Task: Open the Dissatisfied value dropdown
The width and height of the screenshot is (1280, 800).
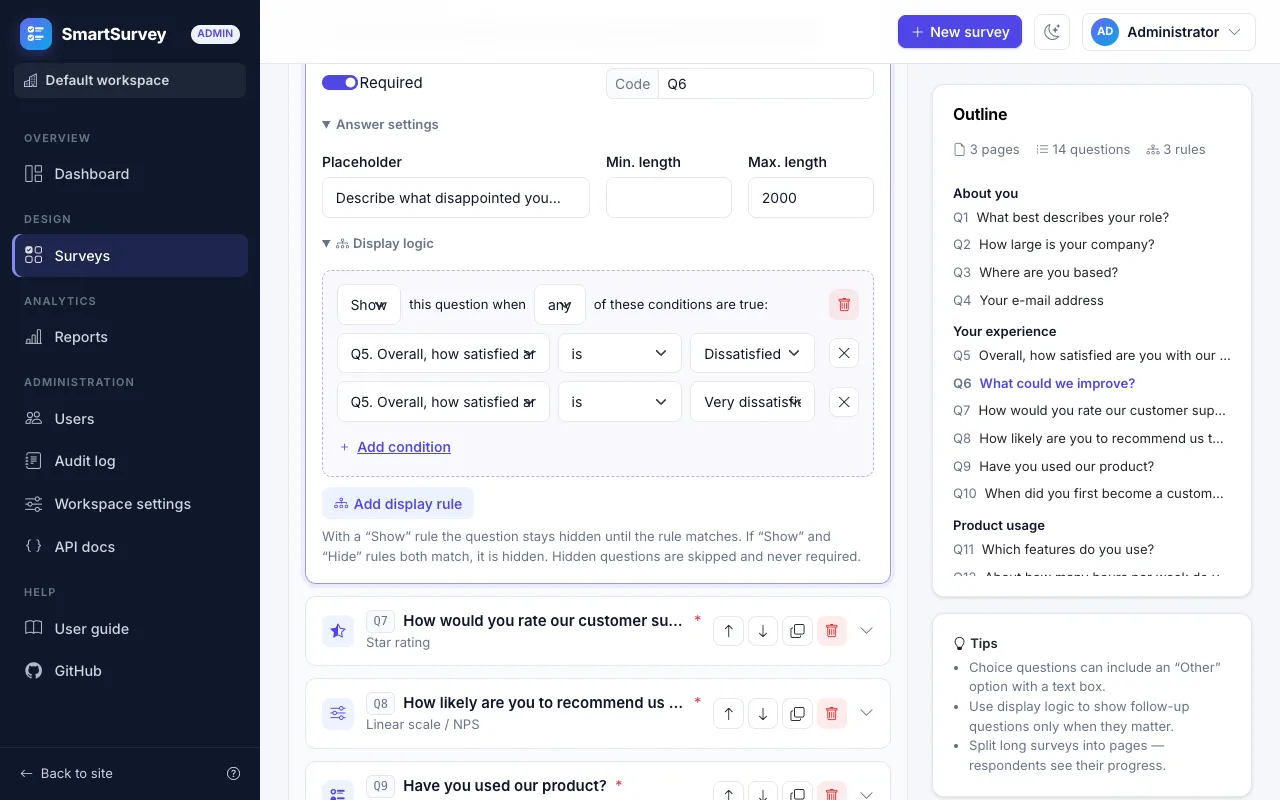Action: click(x=752, y=353)
